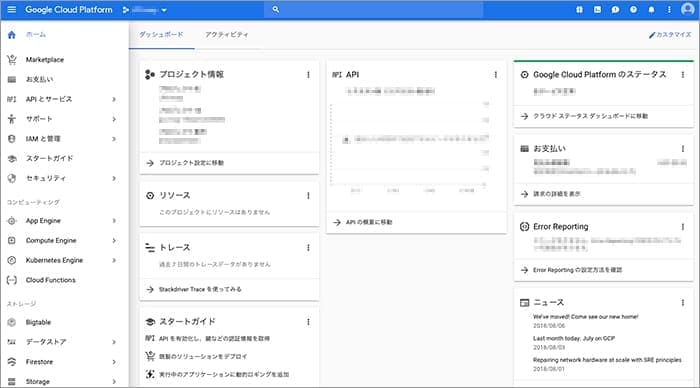Expand App Engine submenu chevron

(114, 221)
